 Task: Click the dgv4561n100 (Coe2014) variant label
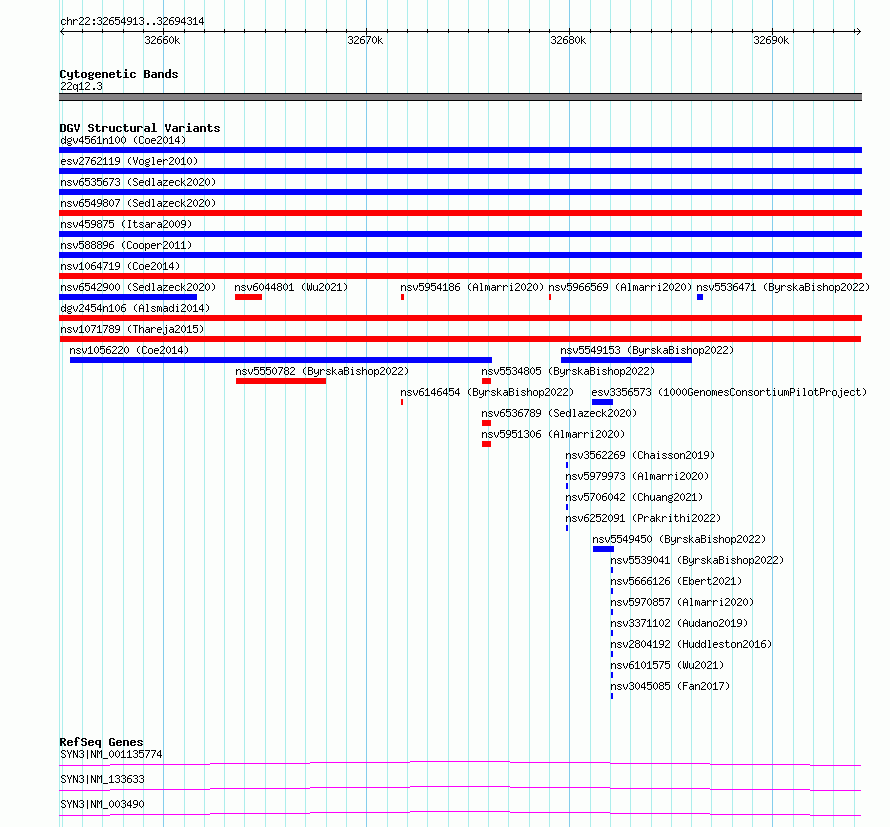pyautogui.click(x=123, y=140)
